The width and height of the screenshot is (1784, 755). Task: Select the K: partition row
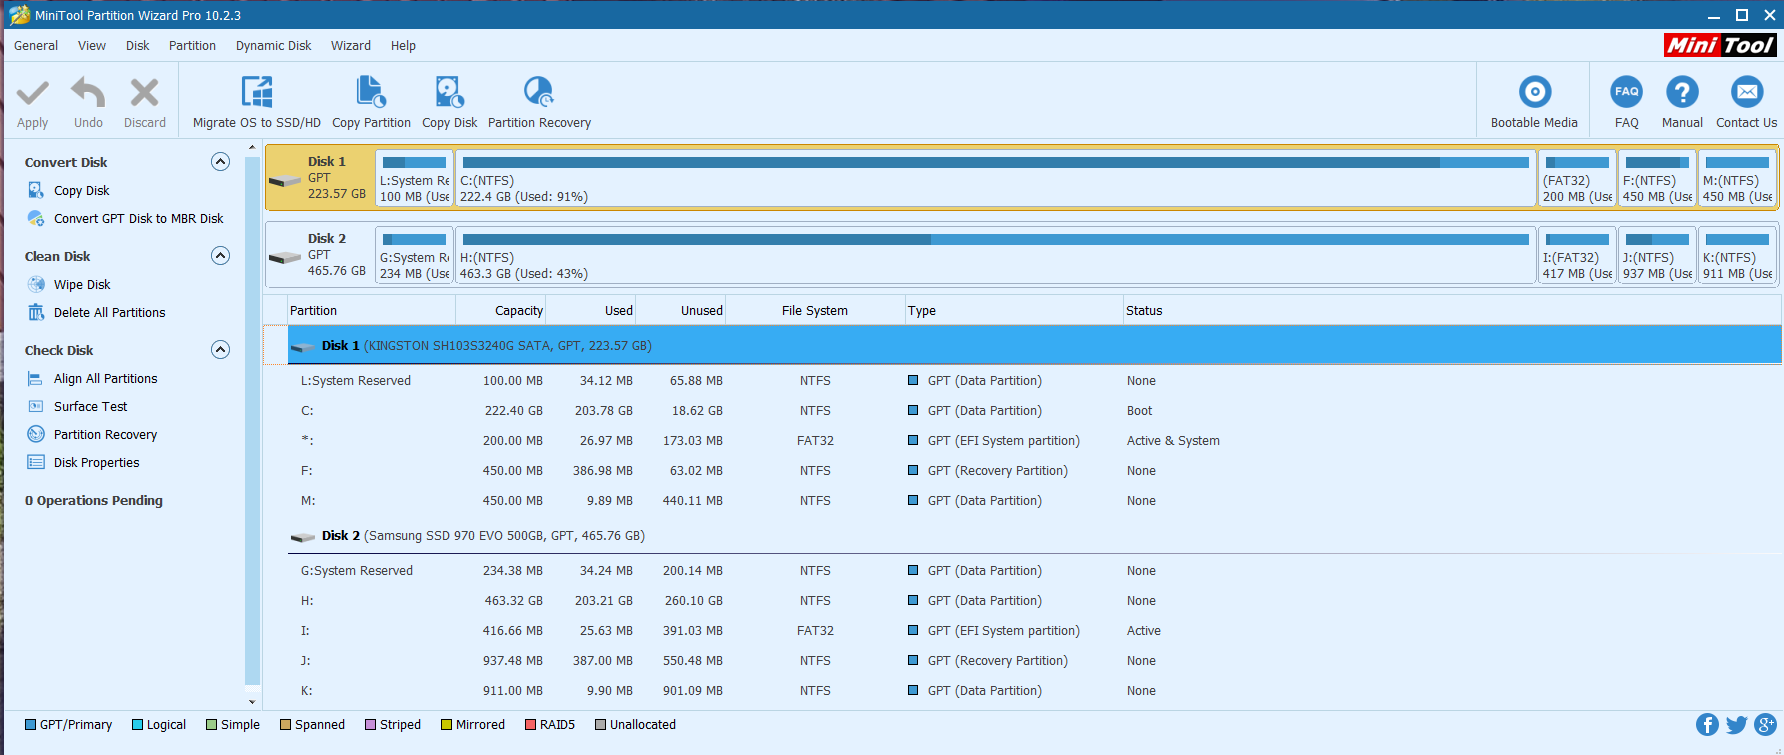(x=1034, y=691)
